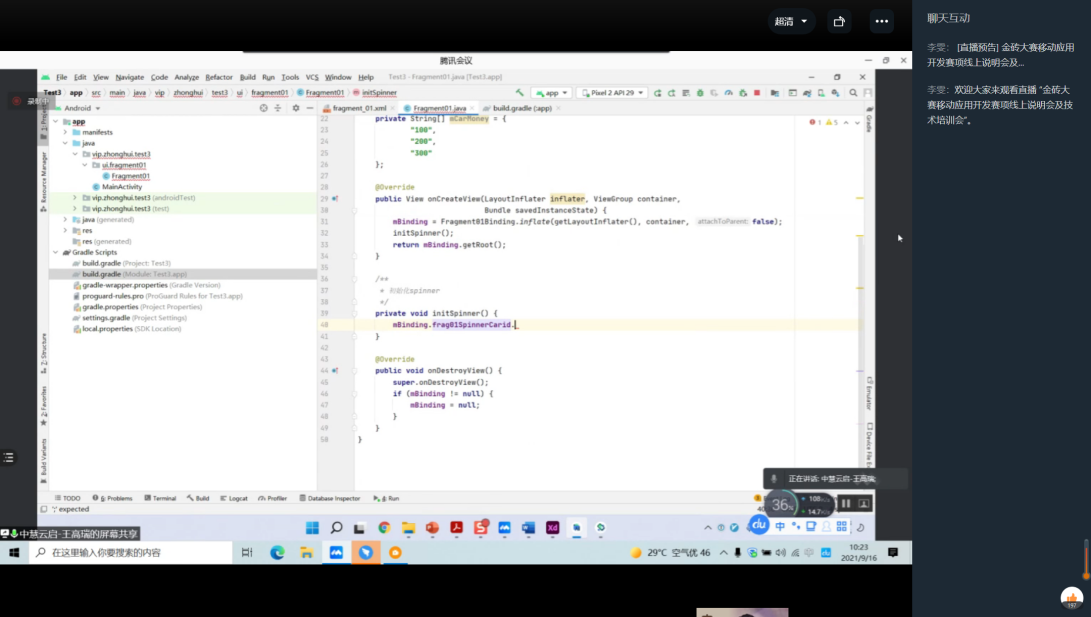Close the Fragment01.java tab
The height and width of the screenshot is (617, 1091).
point(472,109)
